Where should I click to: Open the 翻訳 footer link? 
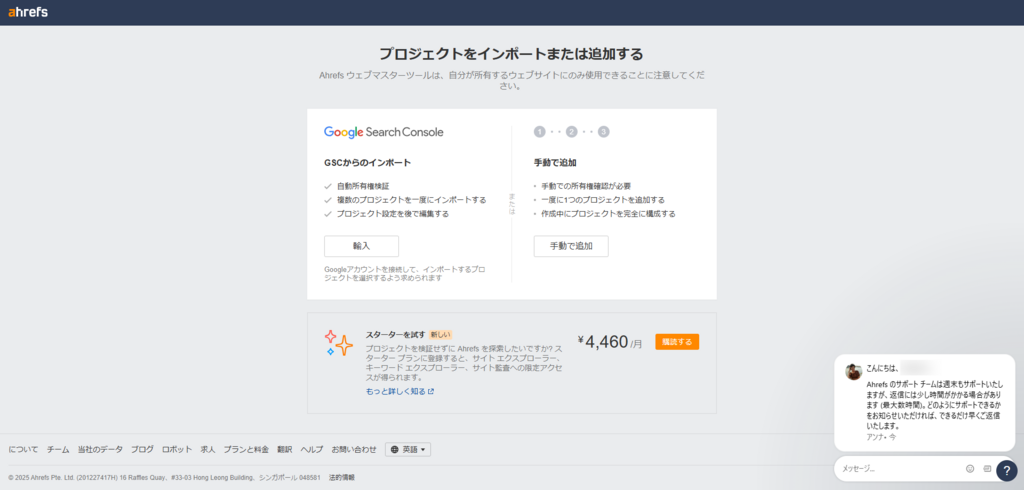(284, 449)
